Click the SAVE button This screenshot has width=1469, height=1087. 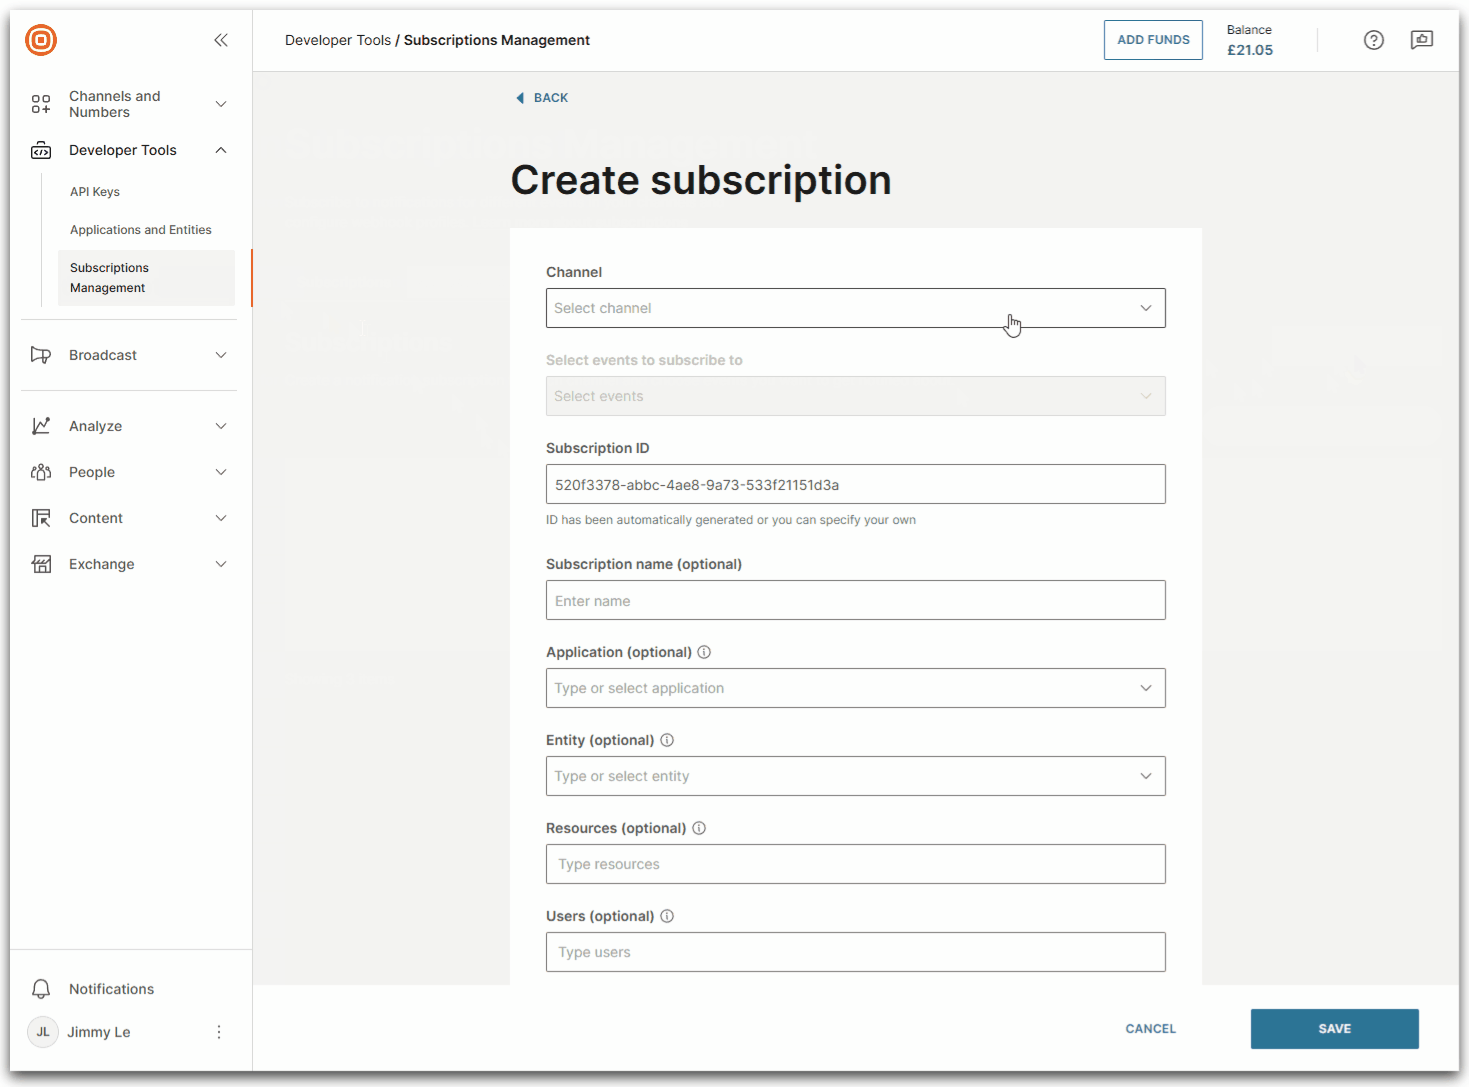tap(1335, 1029)
